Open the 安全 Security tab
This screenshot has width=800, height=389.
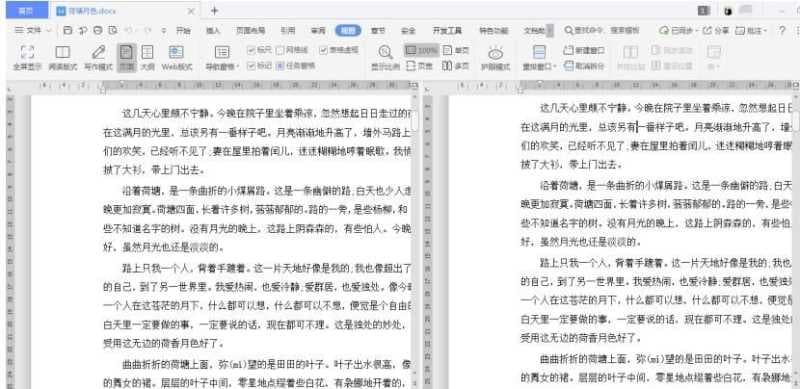click(408, 30)
